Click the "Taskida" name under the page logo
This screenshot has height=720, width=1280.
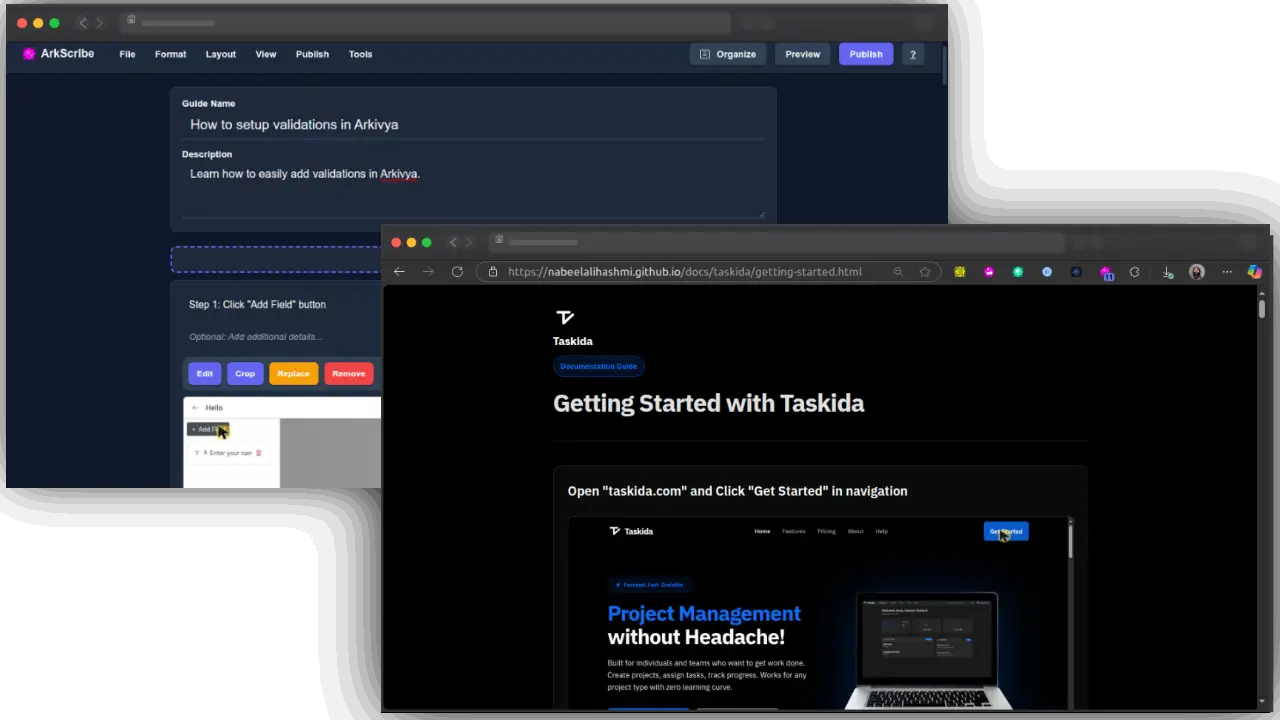573,341
